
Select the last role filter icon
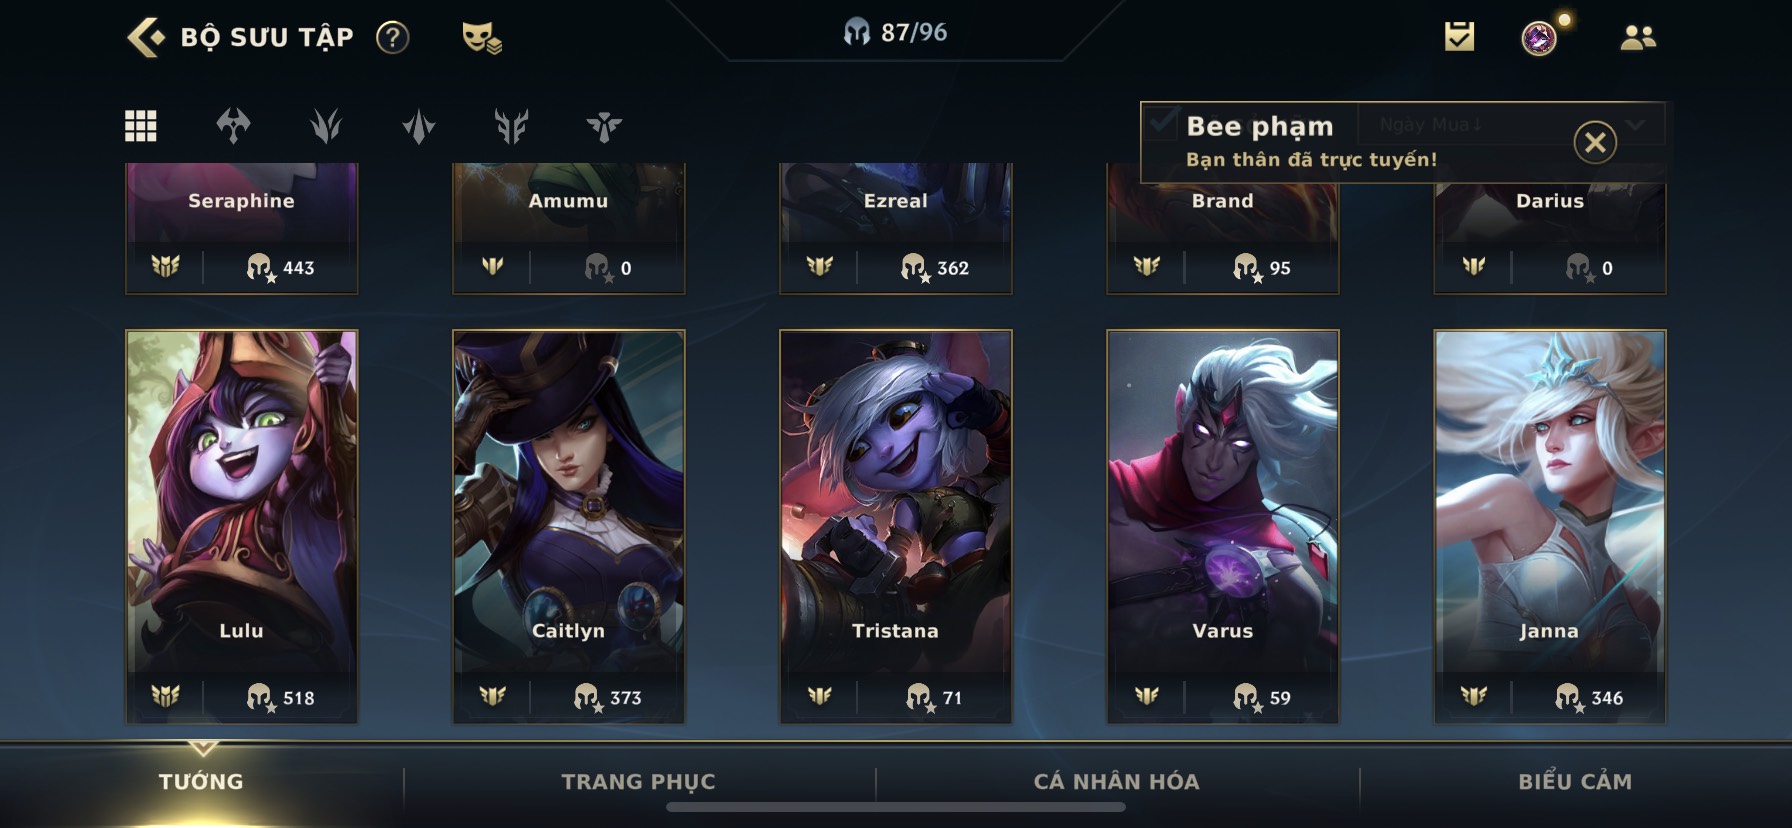tap(604, 126)
